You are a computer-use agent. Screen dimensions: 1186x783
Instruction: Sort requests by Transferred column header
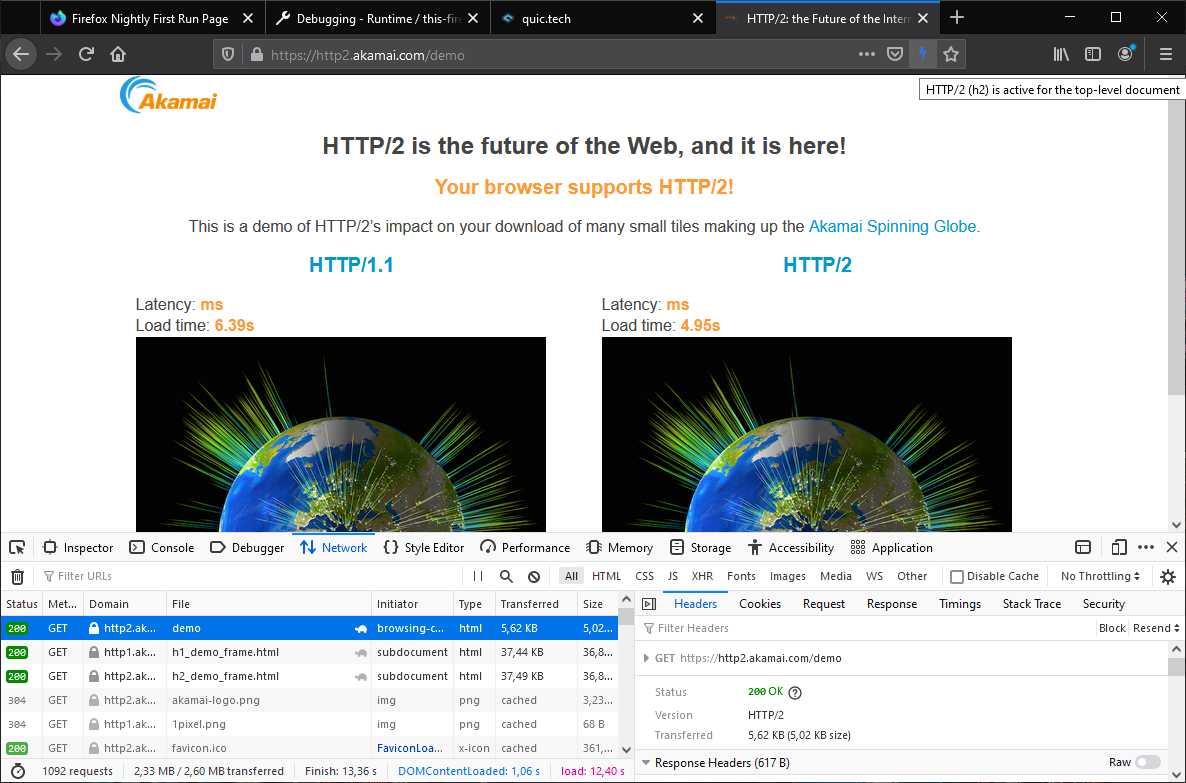536,604
